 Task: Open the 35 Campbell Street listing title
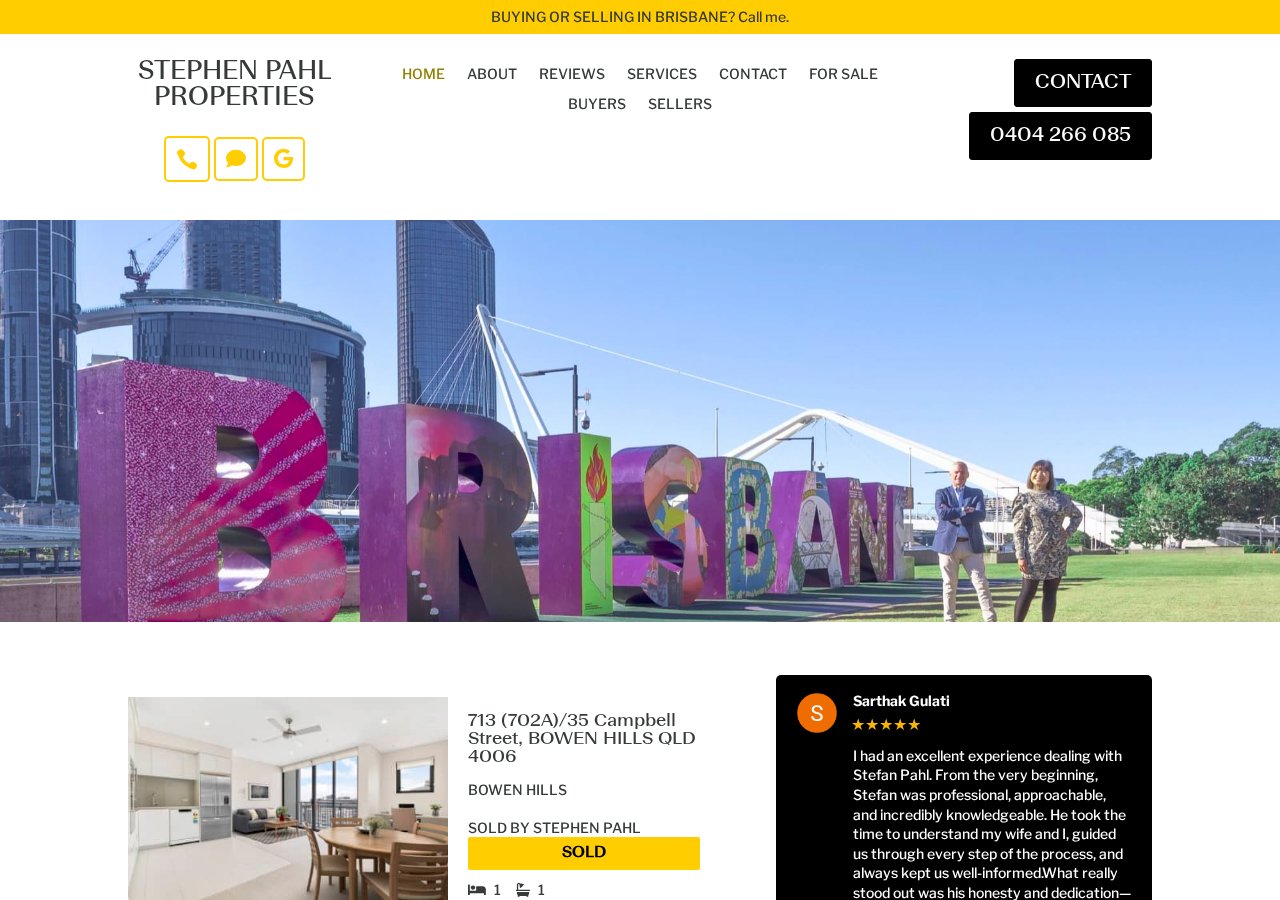(582, 739)
